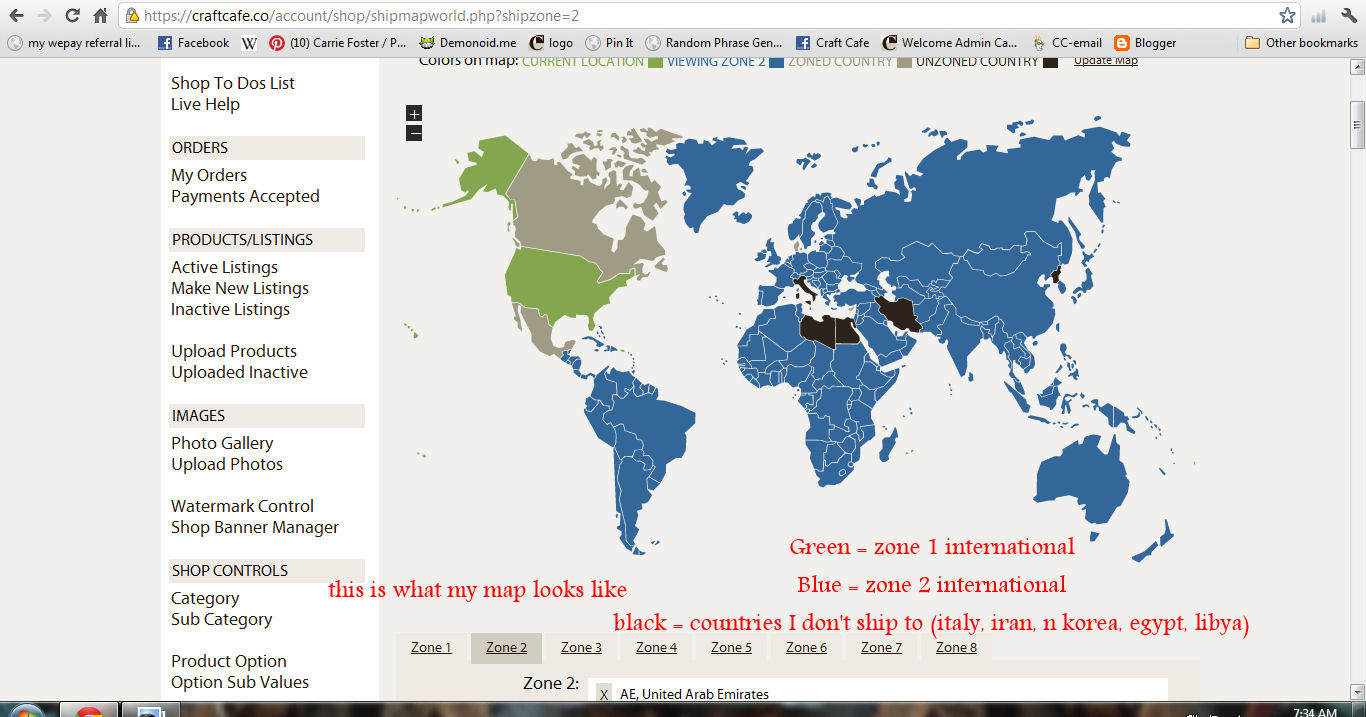1366x717 pixels.
Task: Go to My Orders
Action: [x=209, y=175]
